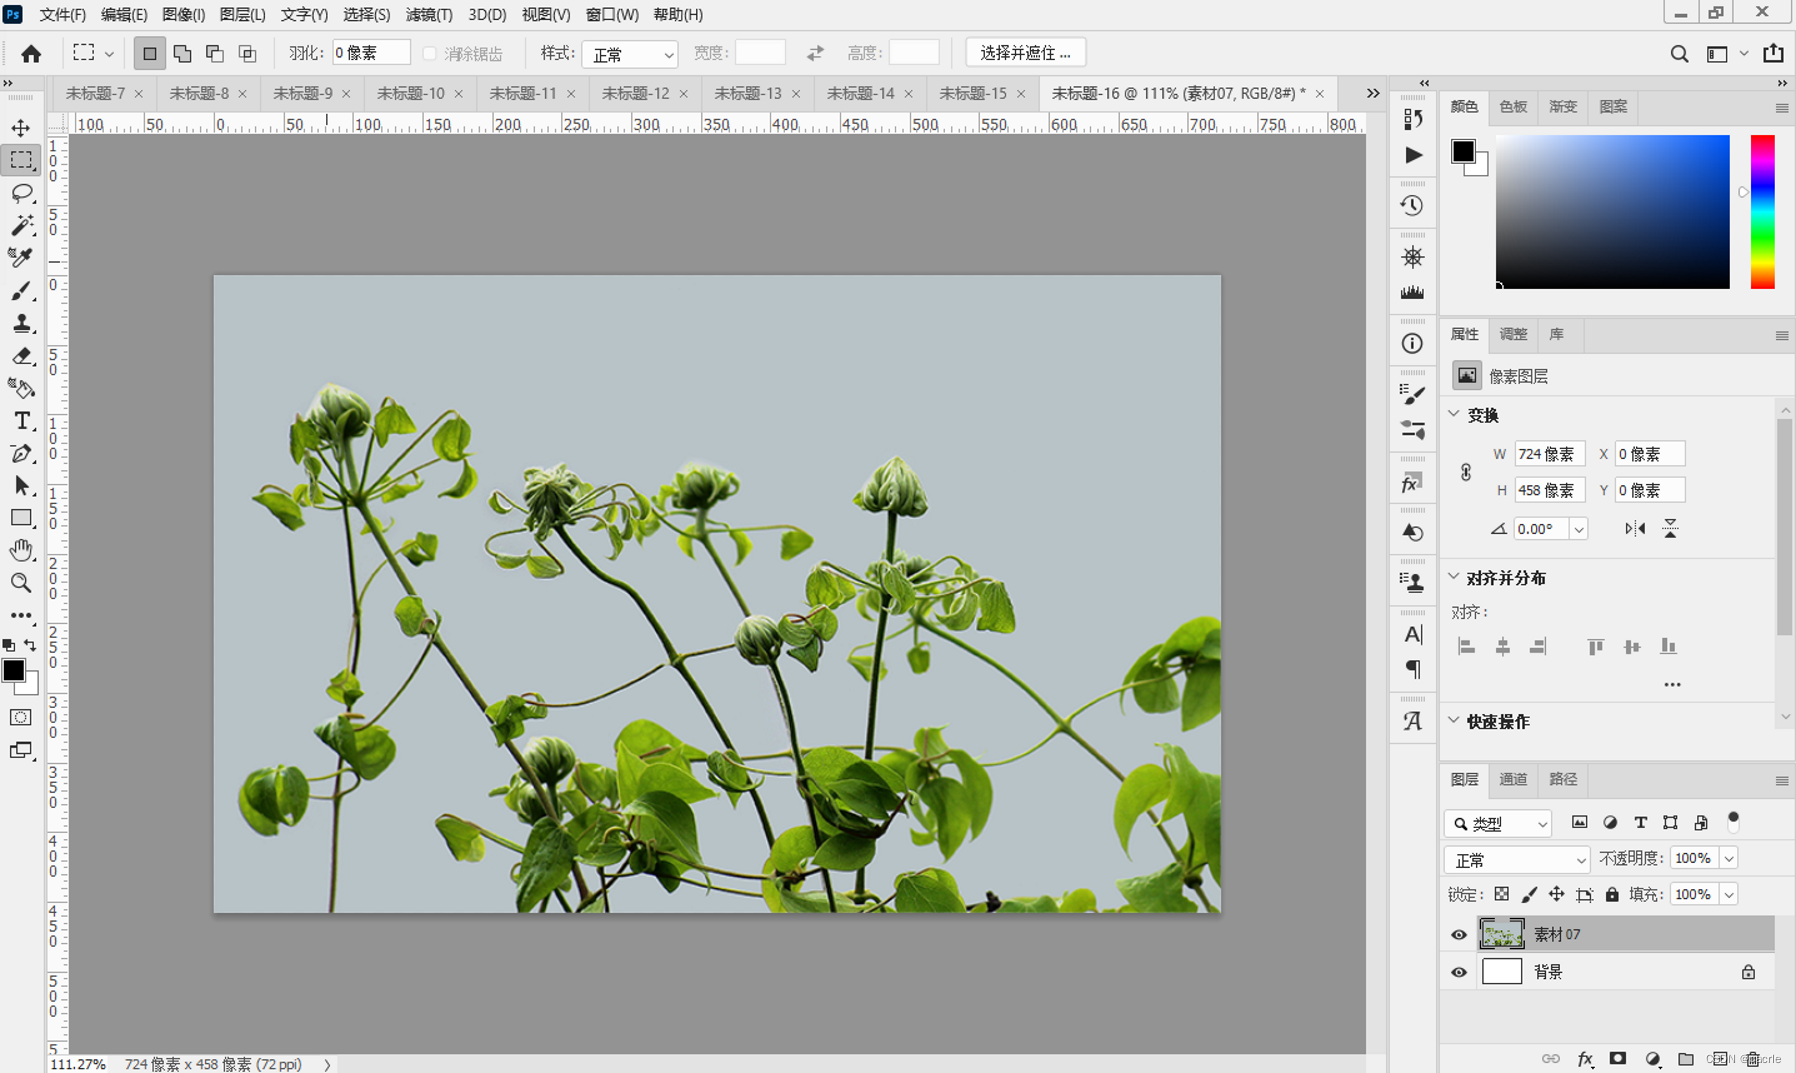Viewport: 1796px width, 1073px height.
Task: Select the Eyedropper tool
Action: pos(21,258)
